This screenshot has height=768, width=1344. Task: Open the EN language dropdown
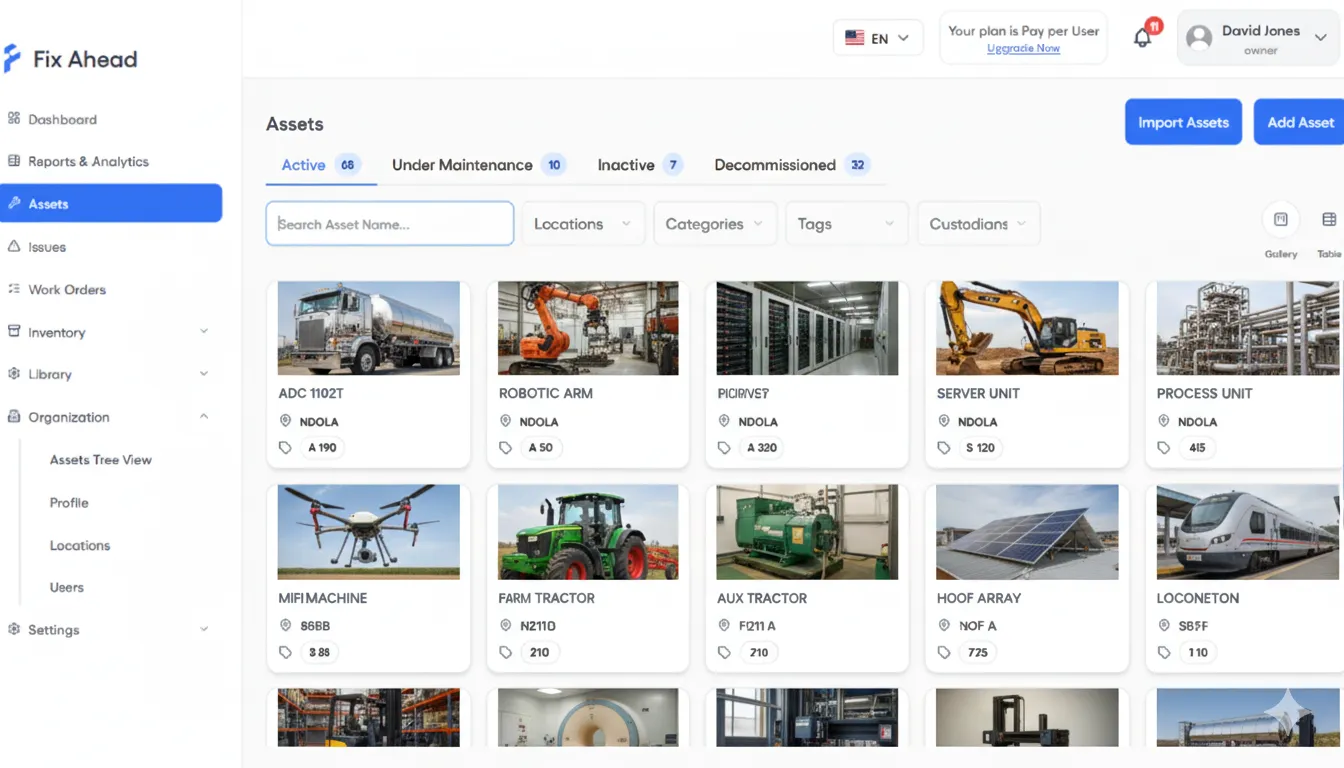pyautogui.click(x=877, y=38)
